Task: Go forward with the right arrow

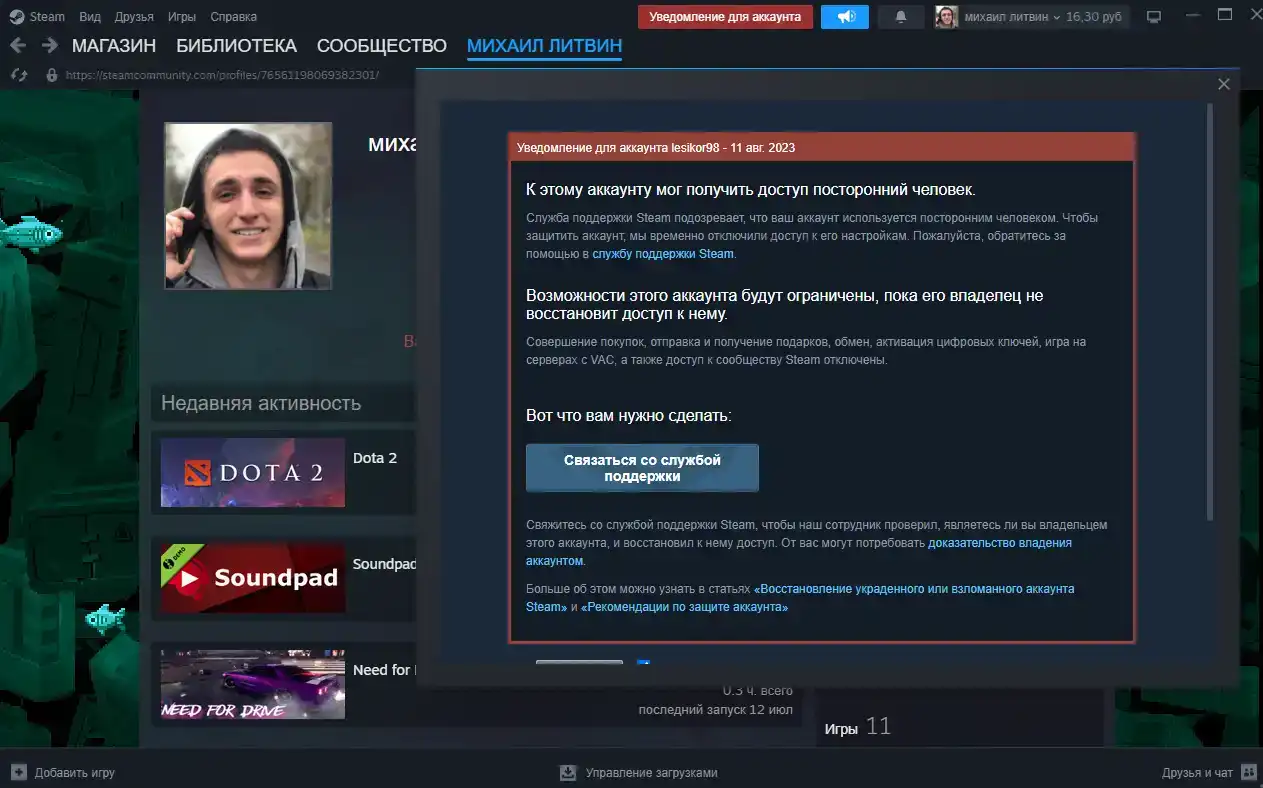Action: [49, 46]
